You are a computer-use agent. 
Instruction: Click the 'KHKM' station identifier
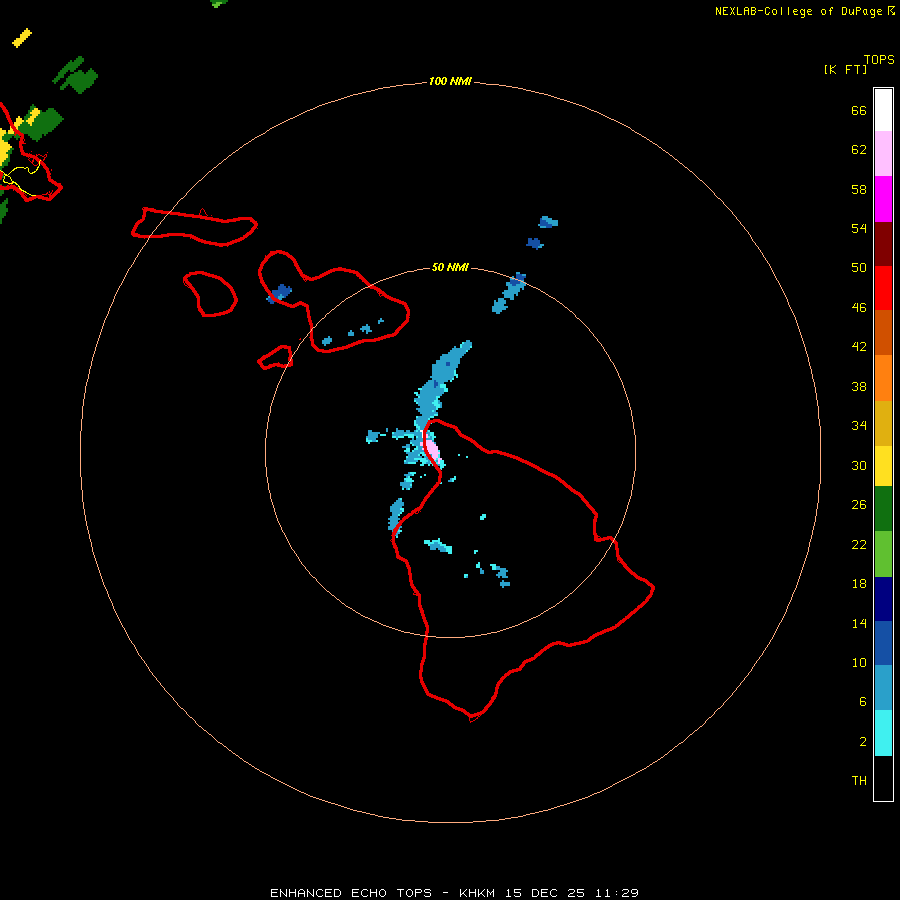pyautogui.click(x=477, y=893)
